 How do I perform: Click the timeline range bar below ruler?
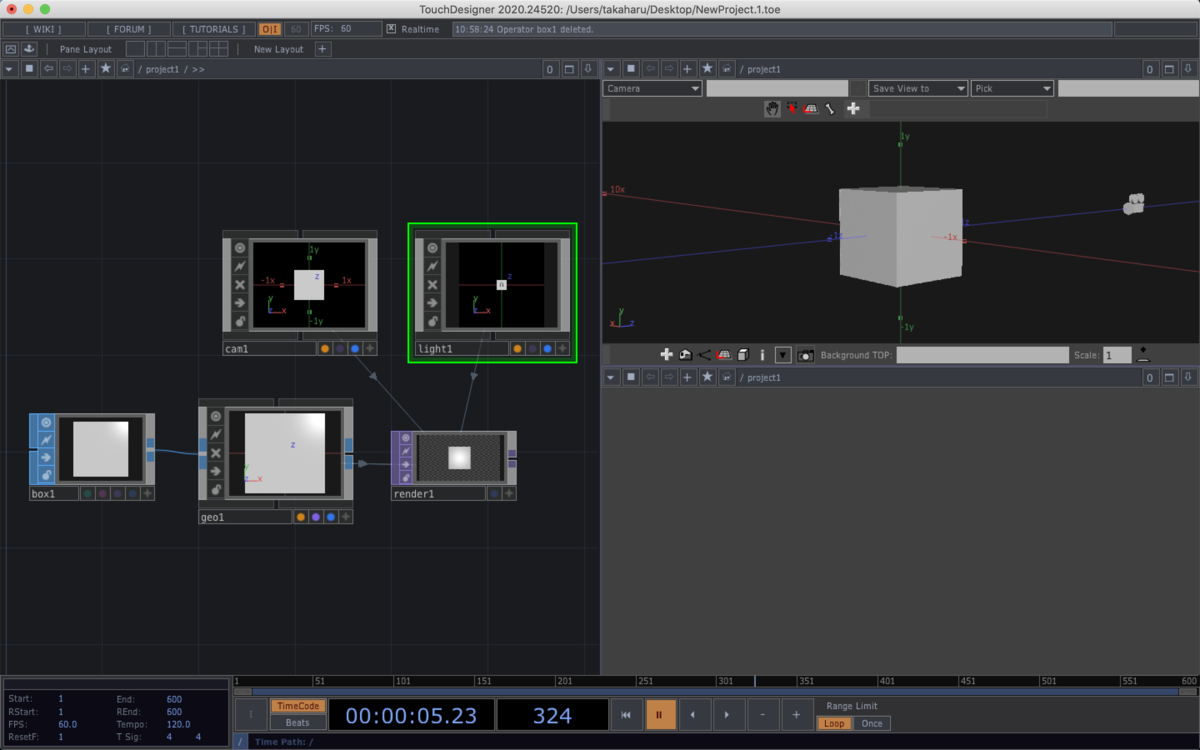coord(715,691)
